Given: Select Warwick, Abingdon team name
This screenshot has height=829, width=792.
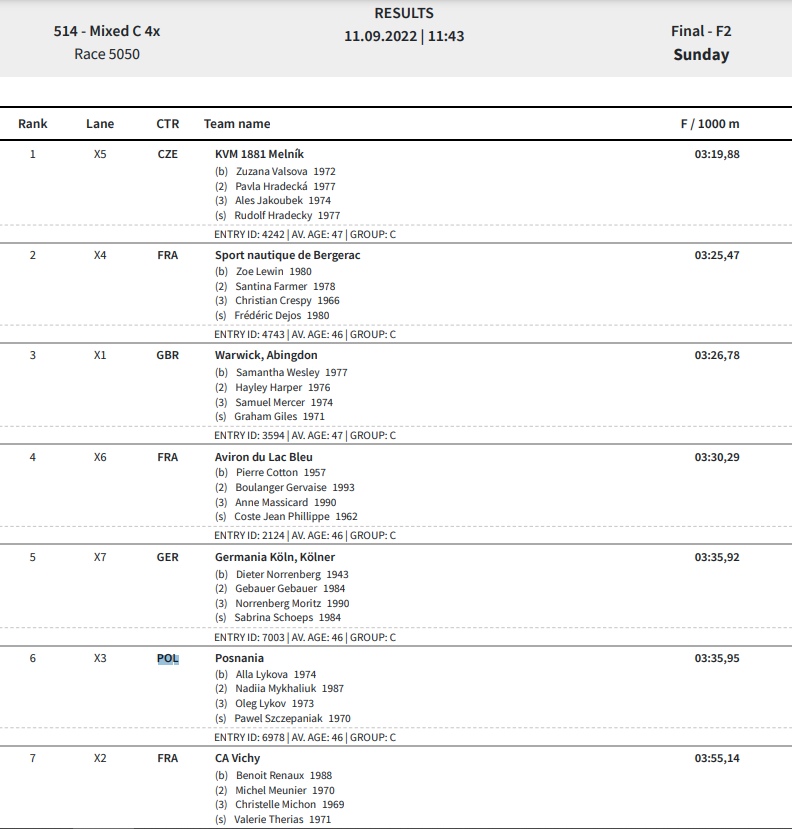Looking at the screenshot, I should (x=266, y=355).
